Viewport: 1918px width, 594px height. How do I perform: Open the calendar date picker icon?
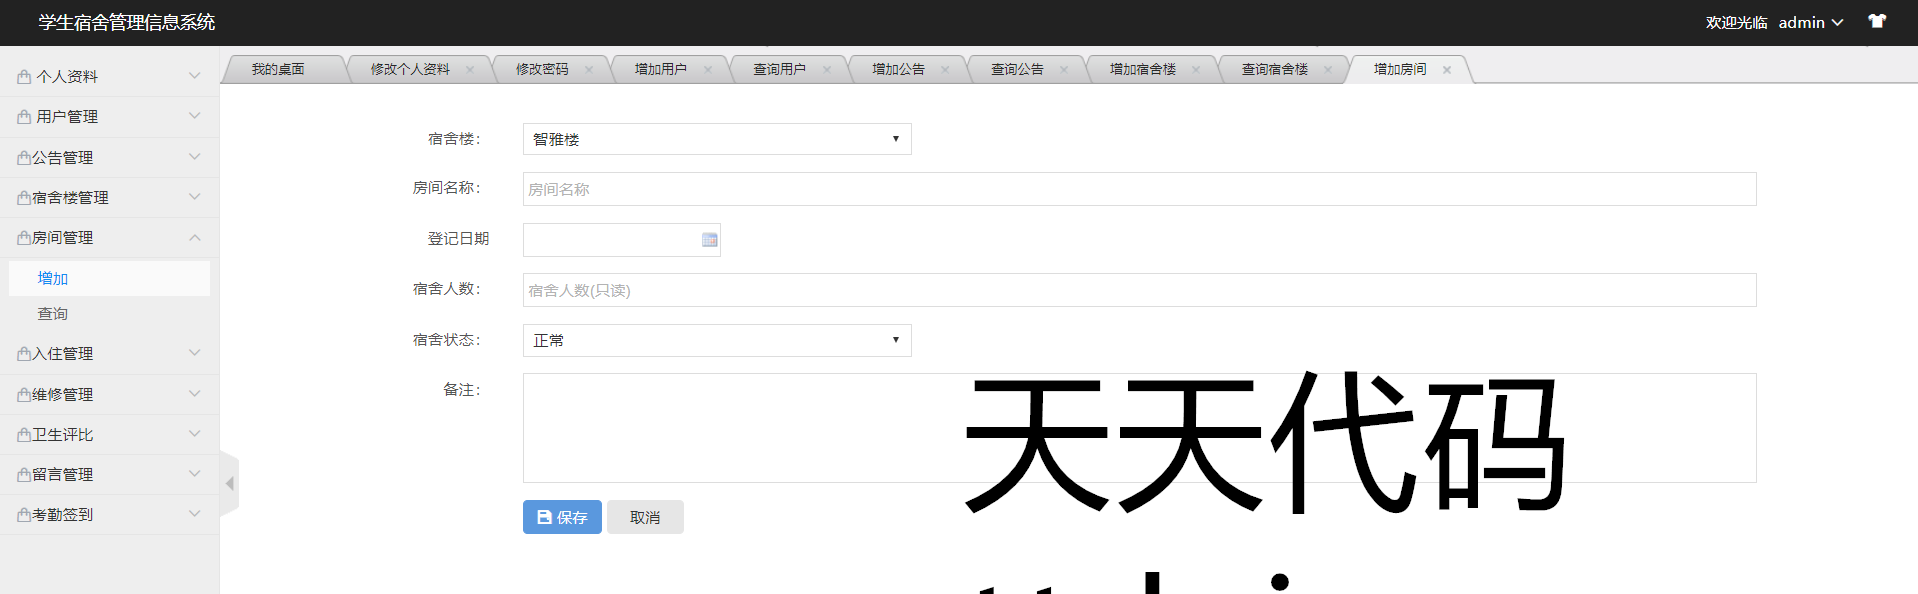pos(709,240)
